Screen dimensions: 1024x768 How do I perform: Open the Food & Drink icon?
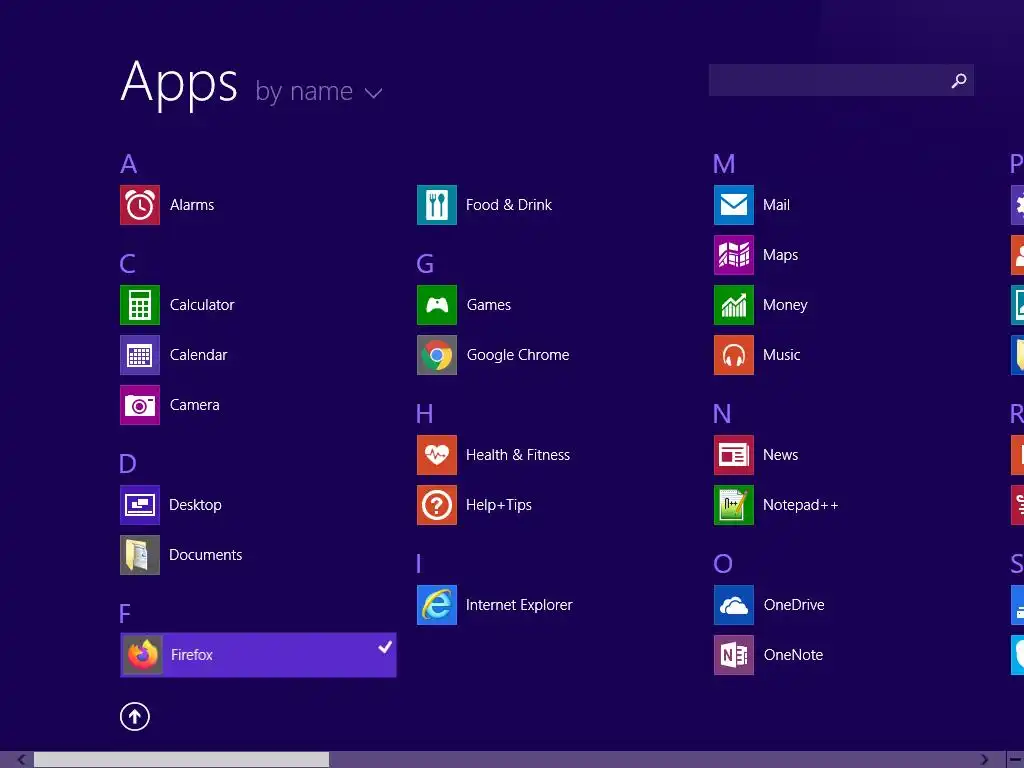tap(437, 205)
